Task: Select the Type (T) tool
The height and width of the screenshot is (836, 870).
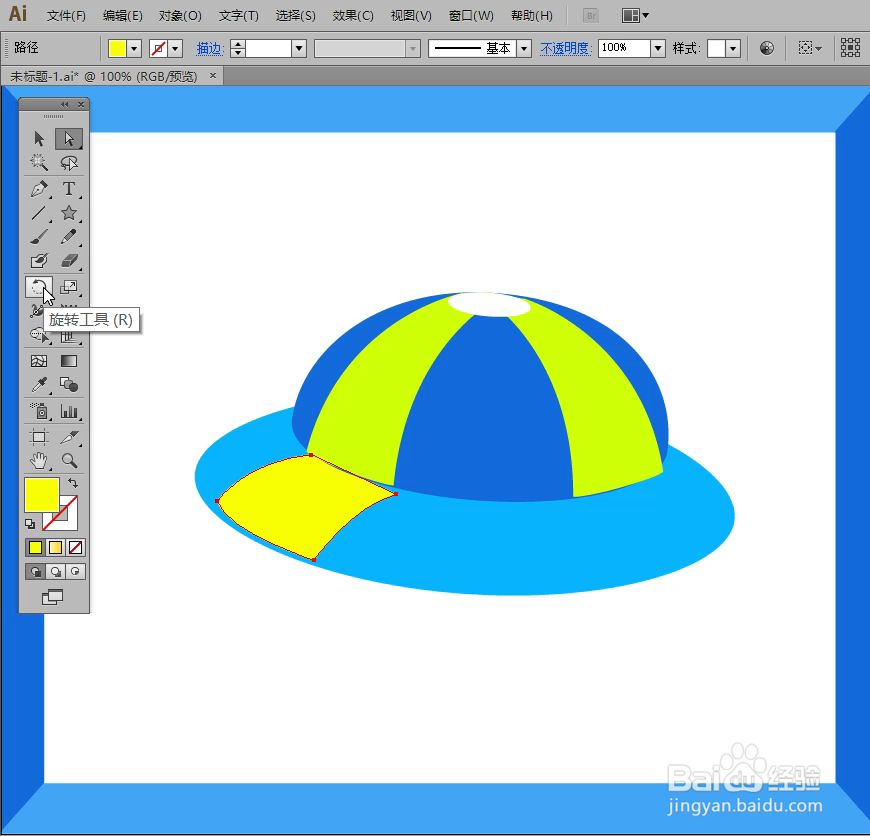Action: click(x=69, y=189)
